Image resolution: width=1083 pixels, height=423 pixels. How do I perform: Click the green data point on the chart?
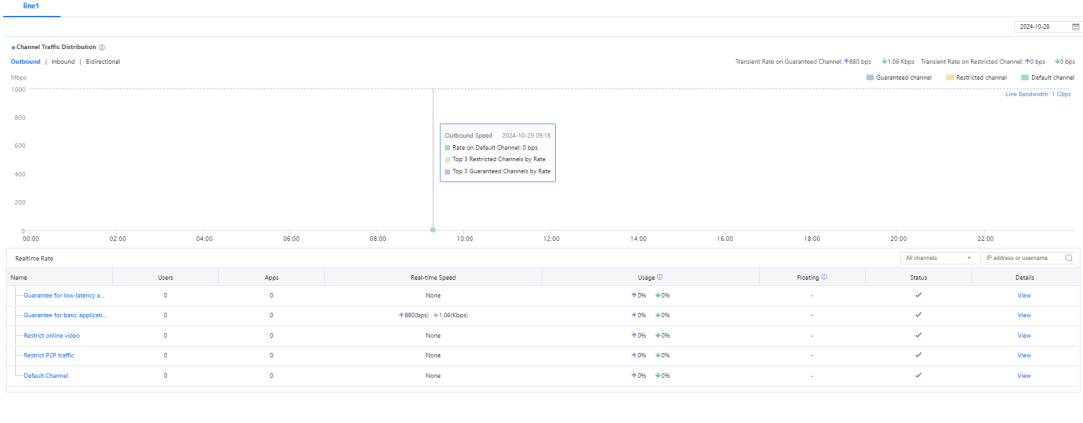(432, 230)
